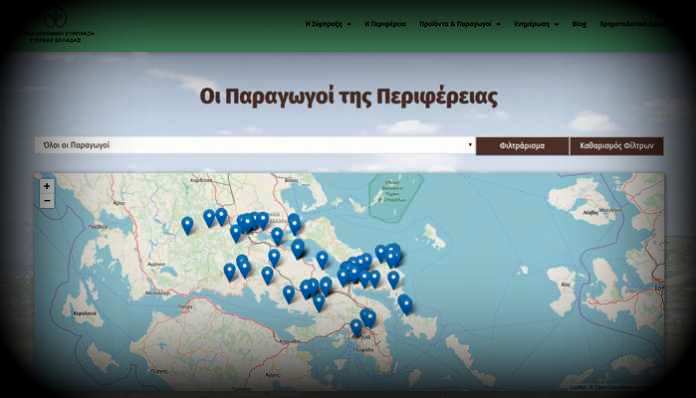Open the 'Όλοι οι Παραγωγοί' producers dropdown
Viewport: 696px width, 398px height.
pyautogui.click(x=255, y=145)
